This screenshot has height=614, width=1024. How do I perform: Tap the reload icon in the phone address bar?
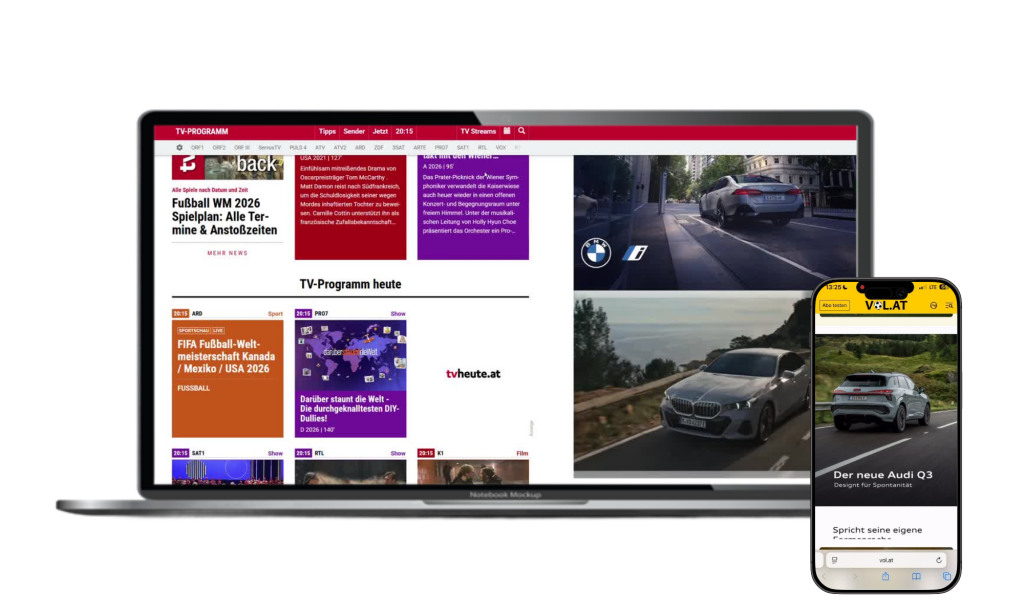(x=938, y=560)
